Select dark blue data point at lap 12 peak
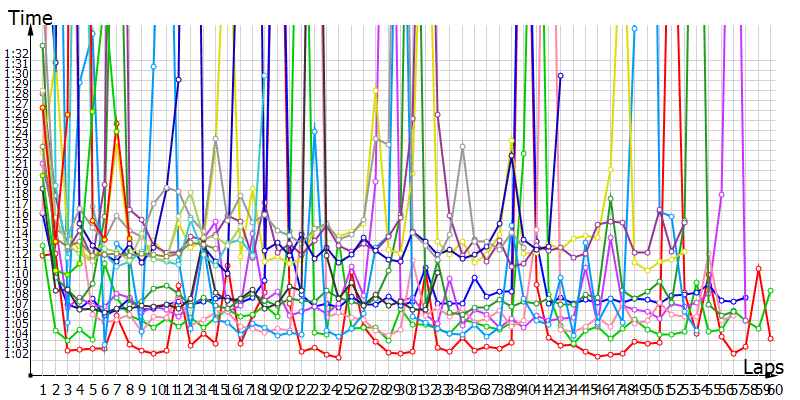The width and height of the screenshot is (800, 400). [x=178, y=79]
